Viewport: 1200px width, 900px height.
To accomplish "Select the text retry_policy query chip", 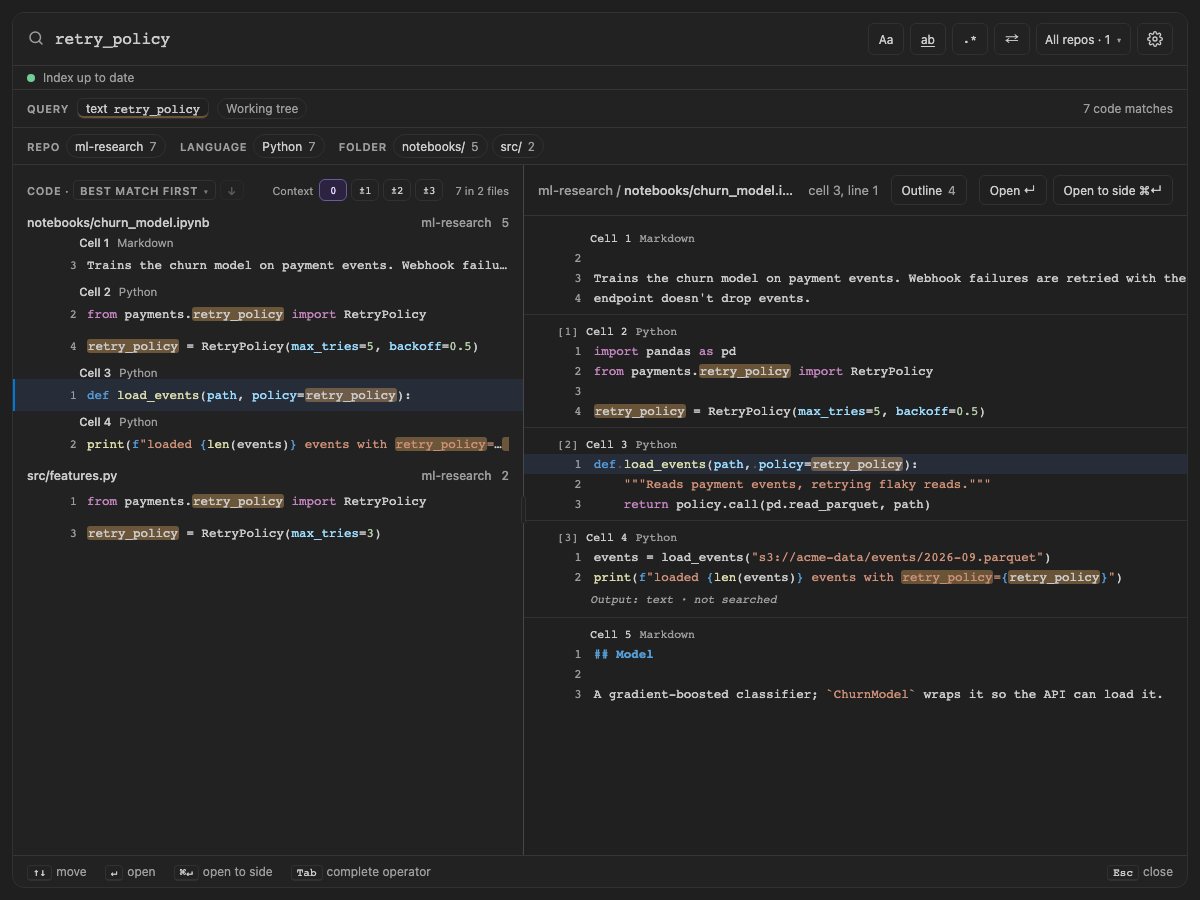I will [x=143, y=109].
